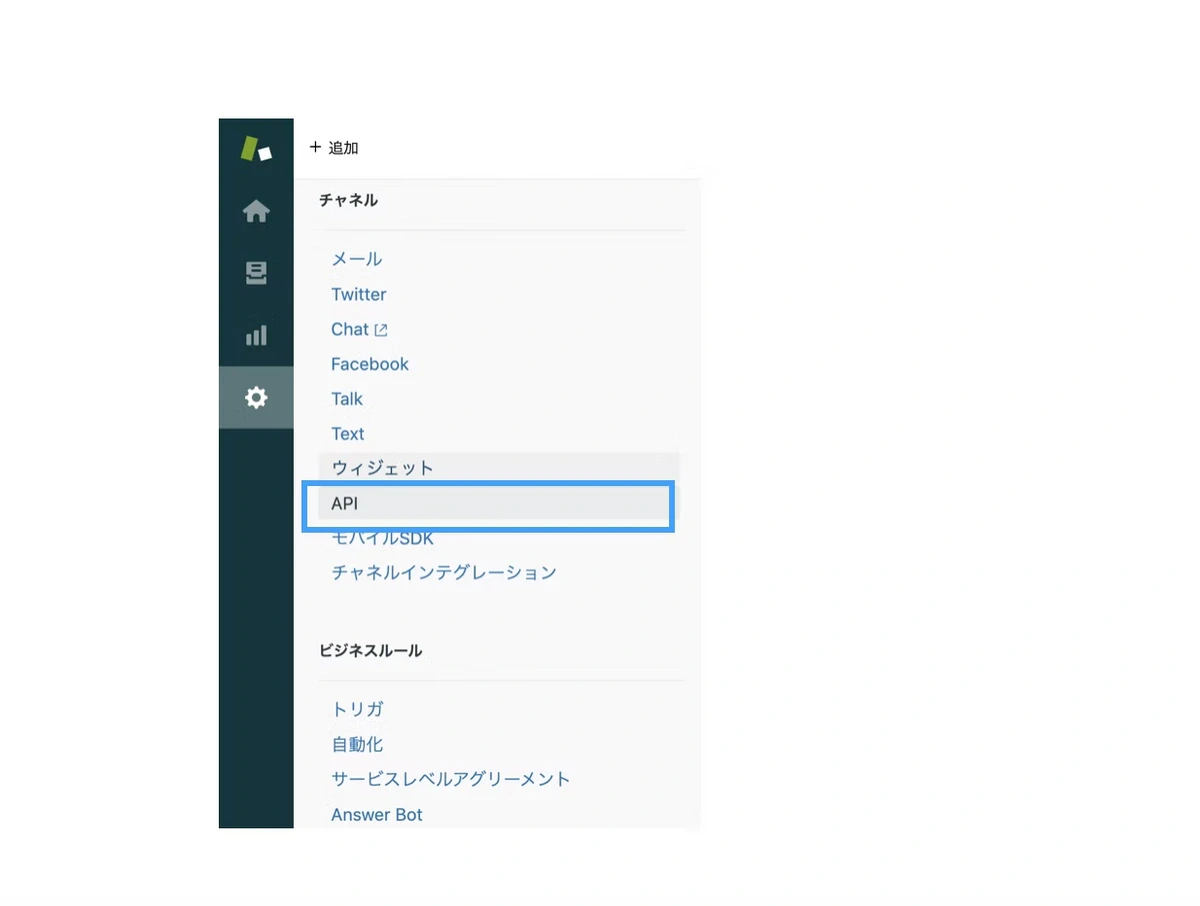The image size is (1200, 906).
Task: Open the Facebook channel link
Action: 370,364
